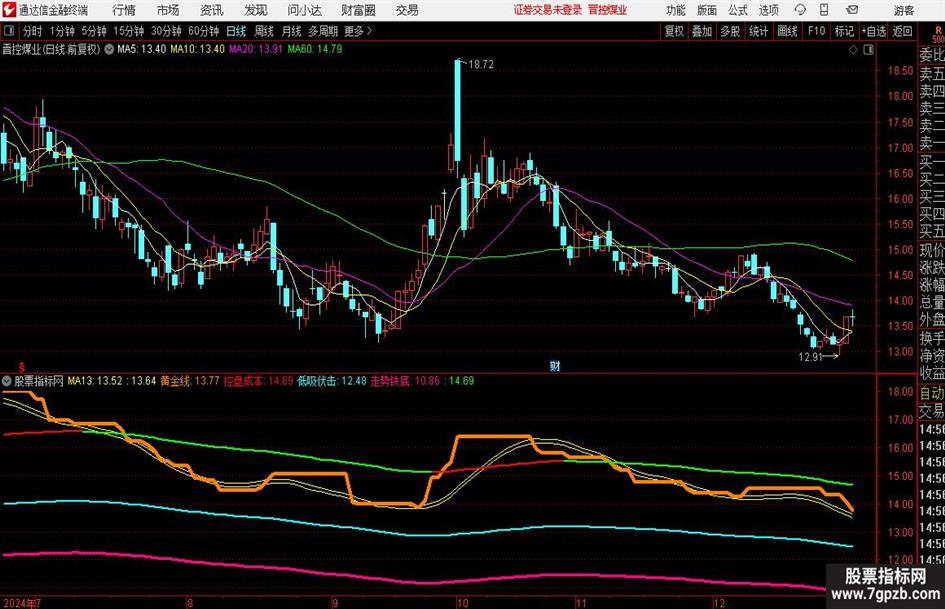Click the 财 marker on the chart
This screenshot has width=945, height=609.
pos(555,365)
